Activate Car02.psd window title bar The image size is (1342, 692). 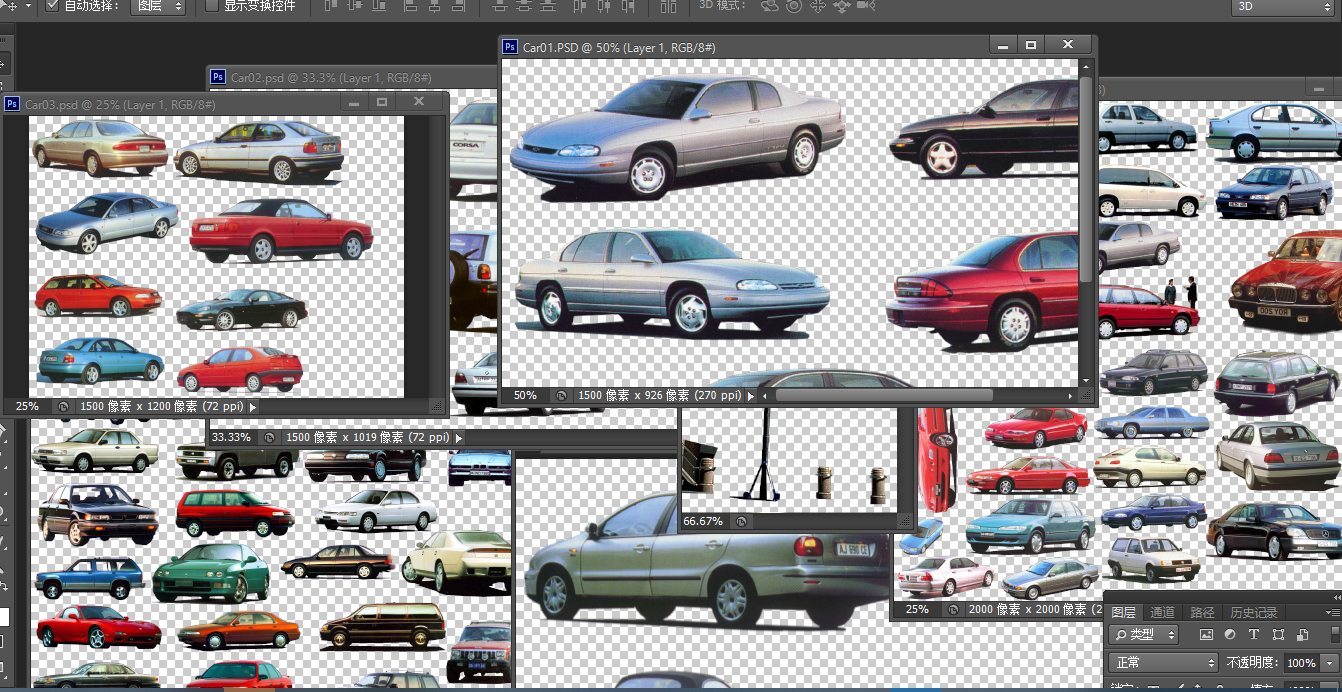[352, 77]
